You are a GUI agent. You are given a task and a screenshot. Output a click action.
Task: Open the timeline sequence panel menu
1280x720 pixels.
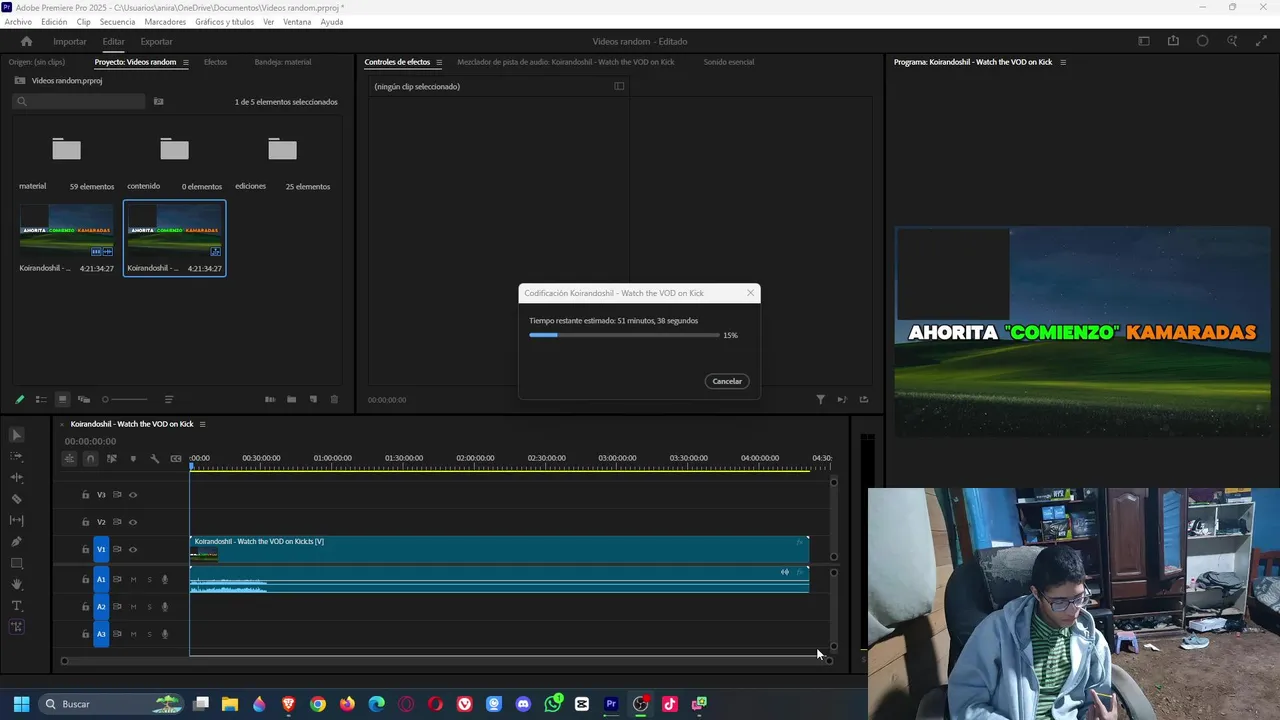(x=202, y=424)
